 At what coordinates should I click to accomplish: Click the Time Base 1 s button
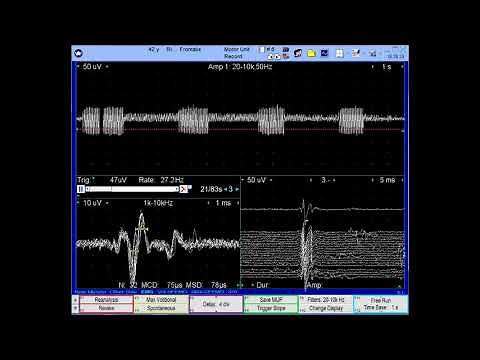pyautogui.click(x=381, y=308)
